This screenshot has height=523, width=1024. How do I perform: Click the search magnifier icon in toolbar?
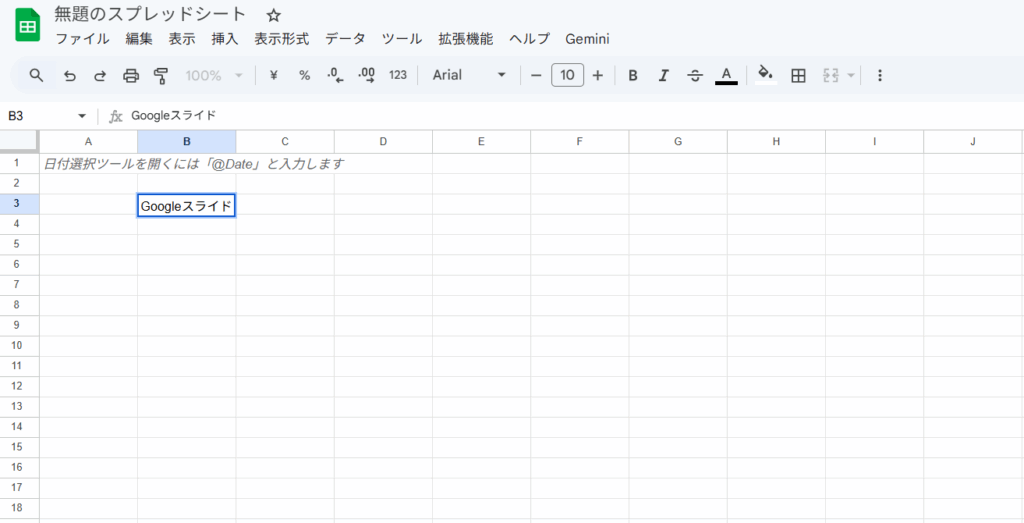click(x=37, y=75)
